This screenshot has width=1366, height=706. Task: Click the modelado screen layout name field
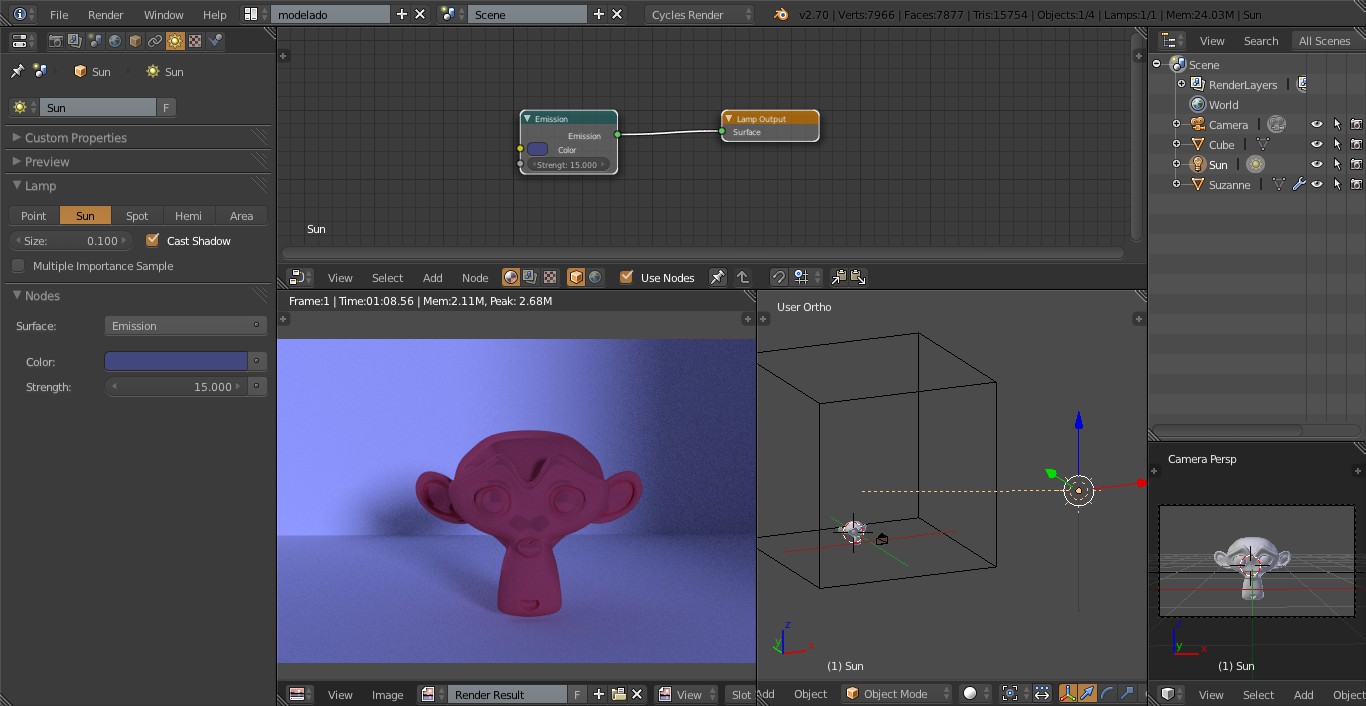(331, 14)
